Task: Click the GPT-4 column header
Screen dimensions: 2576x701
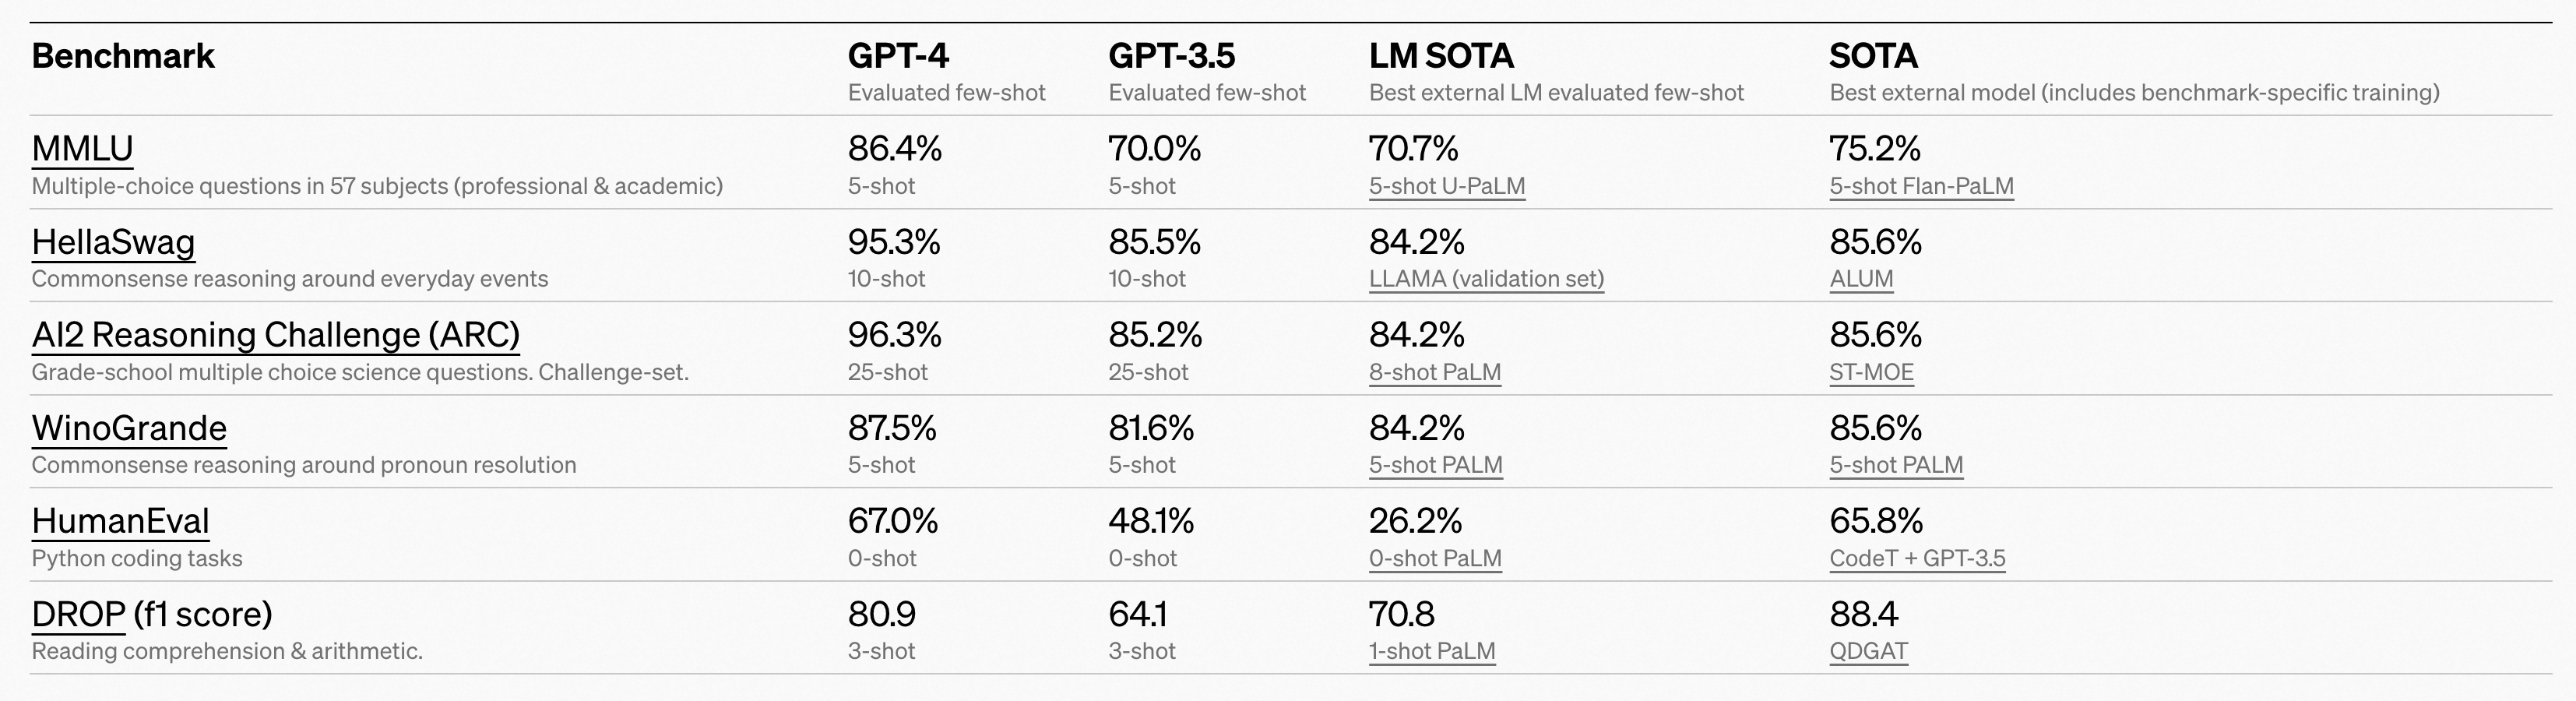Action: (898, 55)
